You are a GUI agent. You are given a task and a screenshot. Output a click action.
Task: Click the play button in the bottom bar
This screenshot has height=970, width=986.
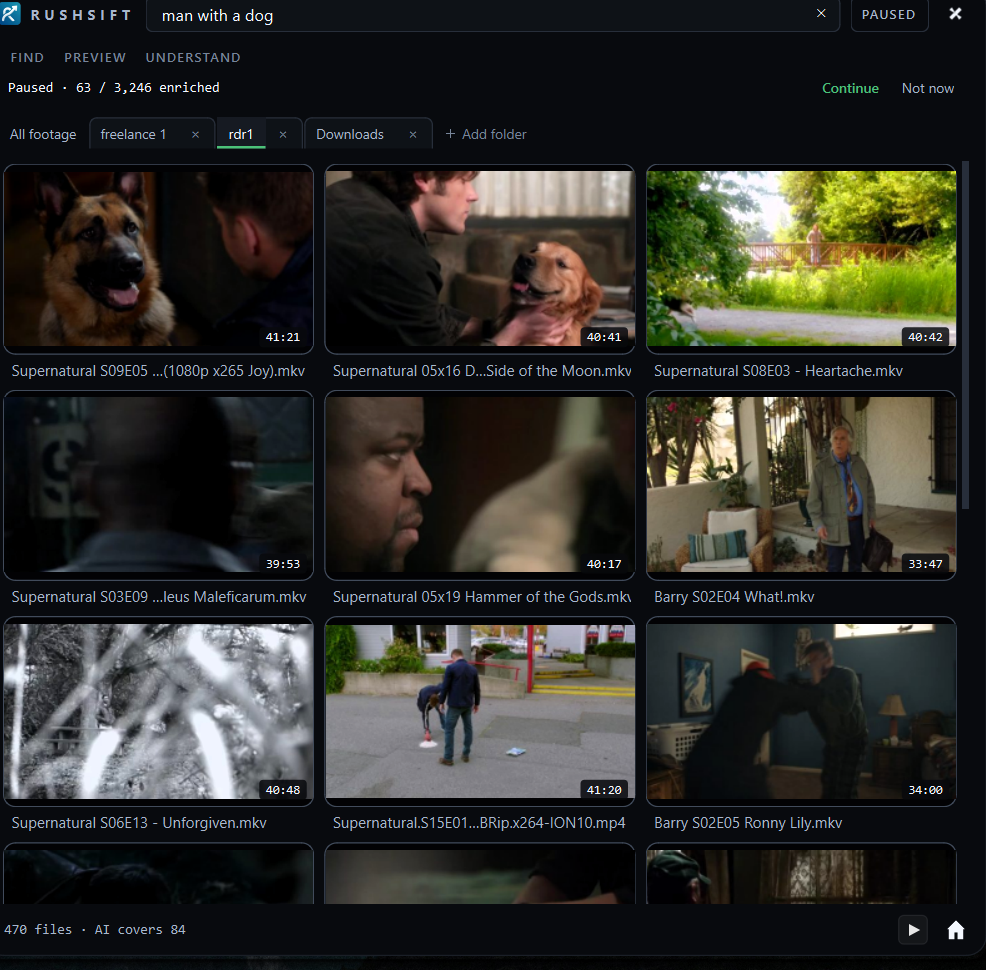(x=914, y=930)
